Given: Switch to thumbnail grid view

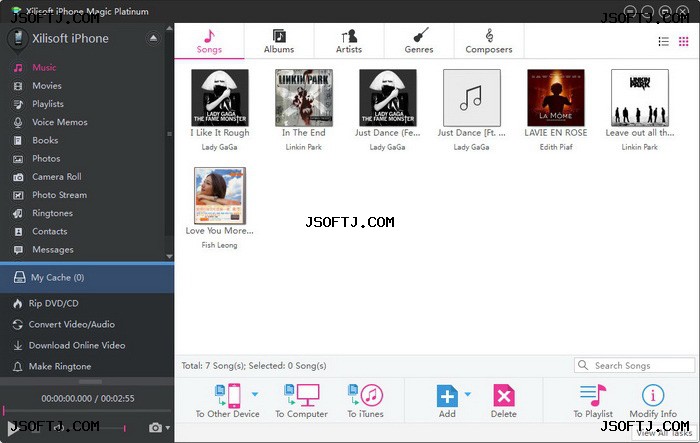Looking at the screenshot, I should pyautogui.click(x=683, y=42).
